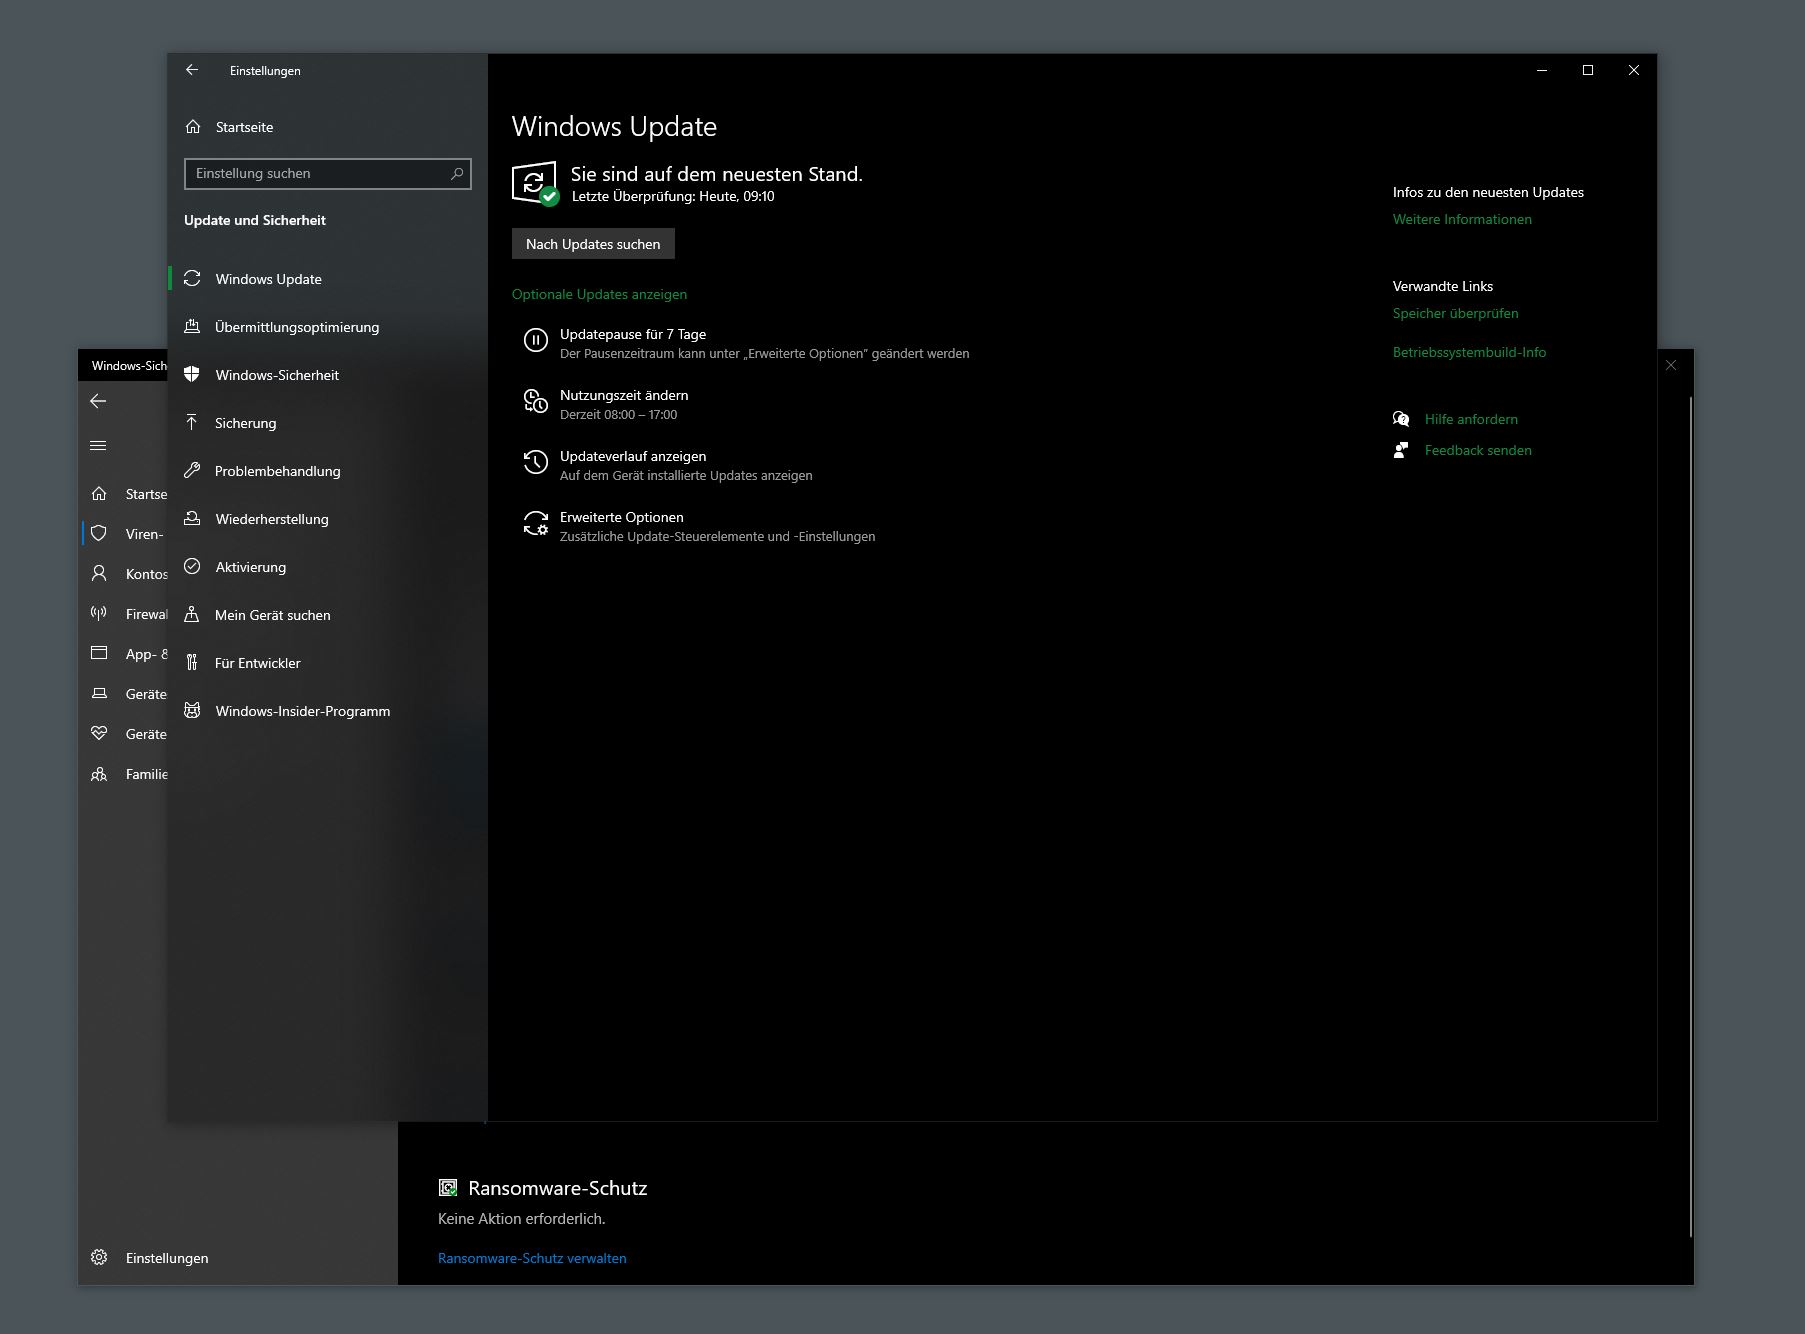Open Ransomware-Schutz verwalten link
Image resolution: width=1805 pixels, height=1334 pixels.
tap(532, 1258)
